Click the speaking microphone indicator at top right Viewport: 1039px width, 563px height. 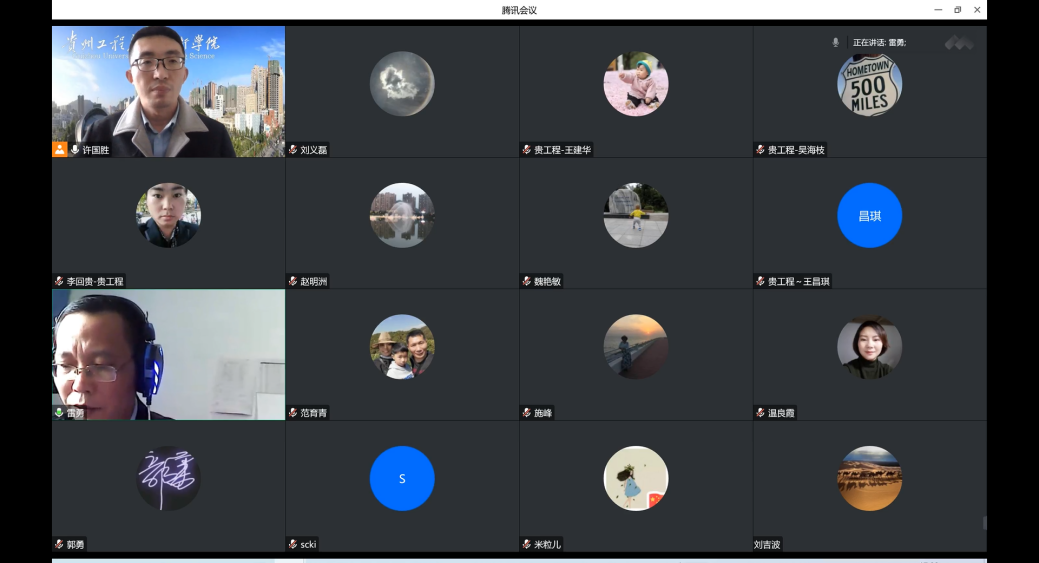pyautogui.click(x=836, y=43)
